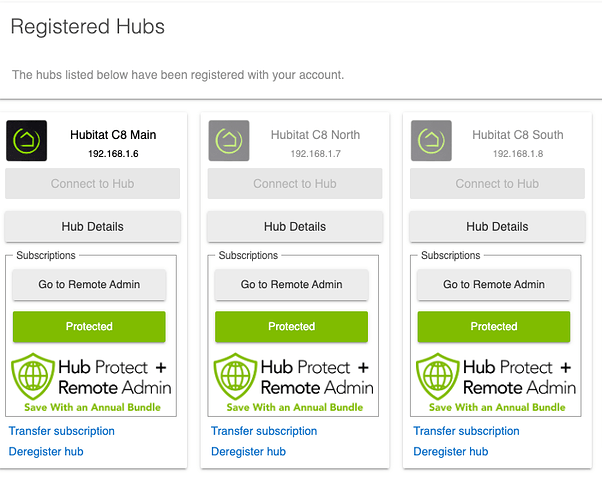Click Transfer subscription under C8 Main
Viewport: 602px width, 500px height.
click(x=62, y=431)
